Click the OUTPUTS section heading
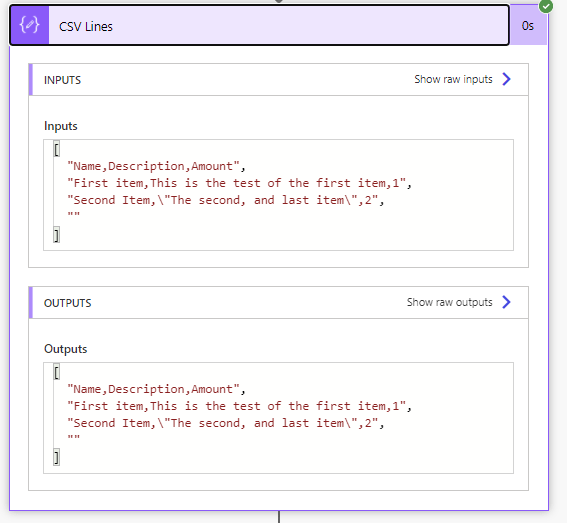567x523 pixels. [68, 303]
